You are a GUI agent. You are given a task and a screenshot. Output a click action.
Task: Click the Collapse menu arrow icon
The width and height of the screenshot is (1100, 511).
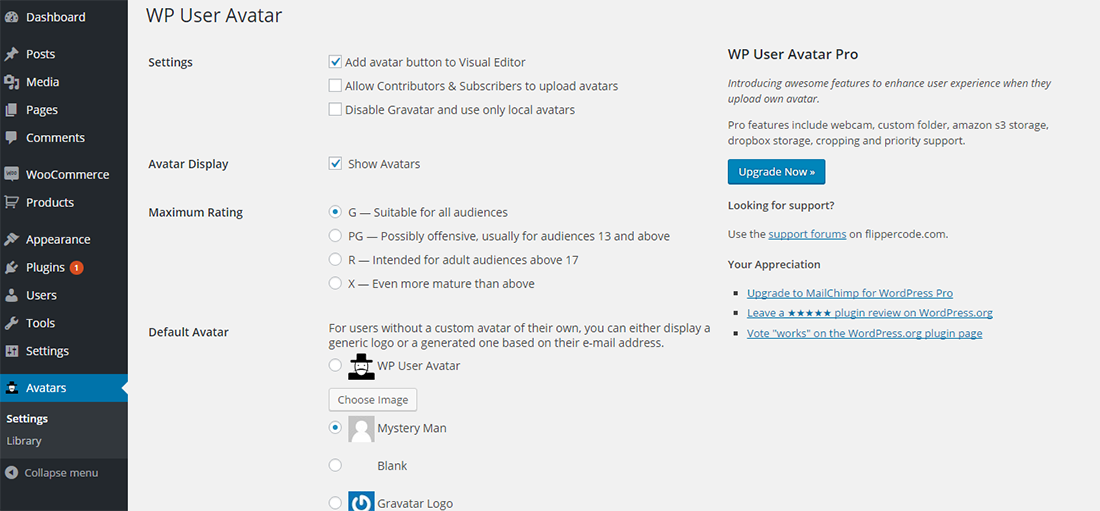11,472
